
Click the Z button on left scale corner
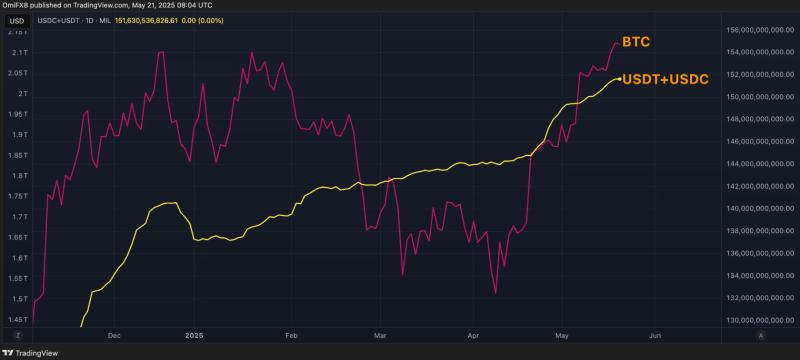pos(17,336)
